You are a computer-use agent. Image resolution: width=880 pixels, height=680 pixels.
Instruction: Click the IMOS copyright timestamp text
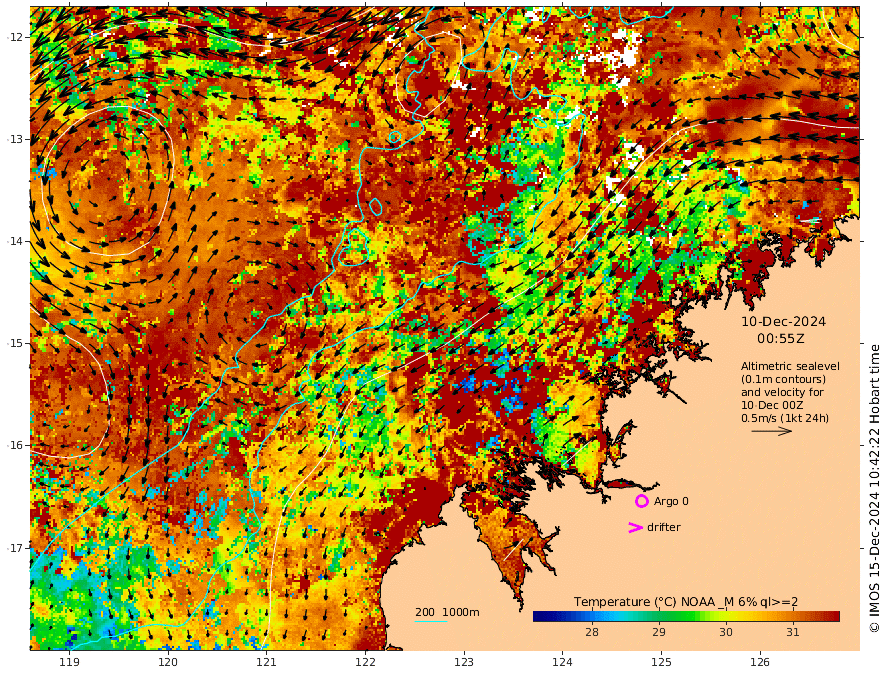874,489
